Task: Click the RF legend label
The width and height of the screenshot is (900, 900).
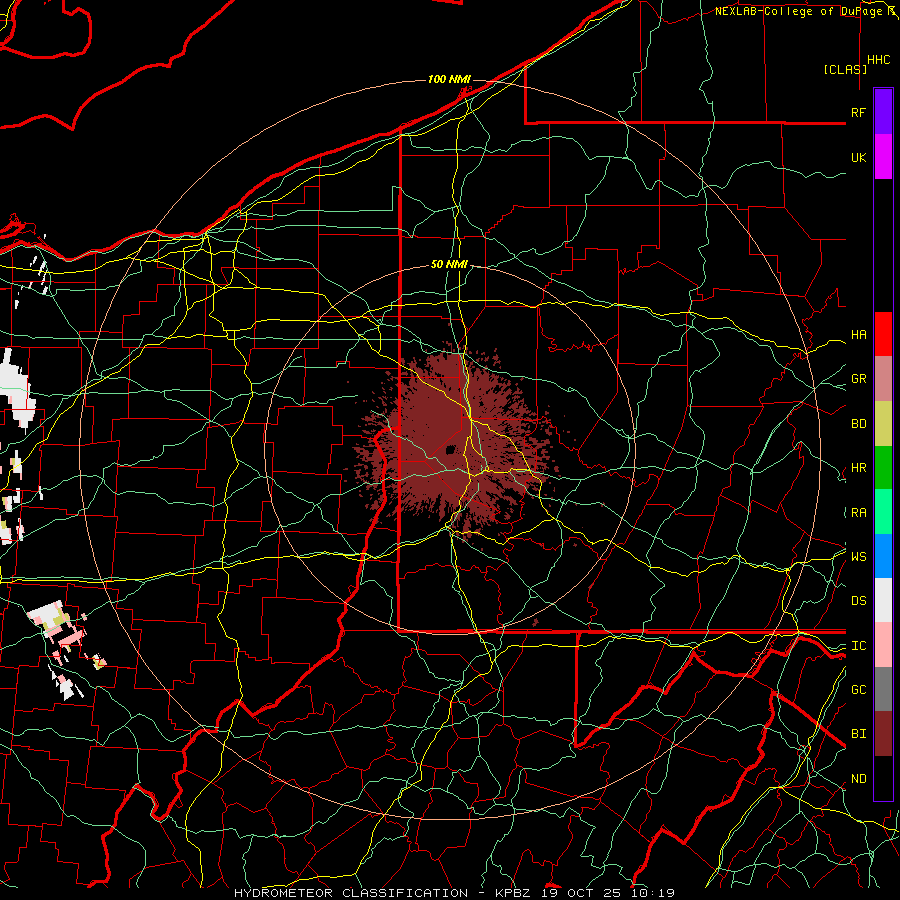Action: click(x=858, y=112)
